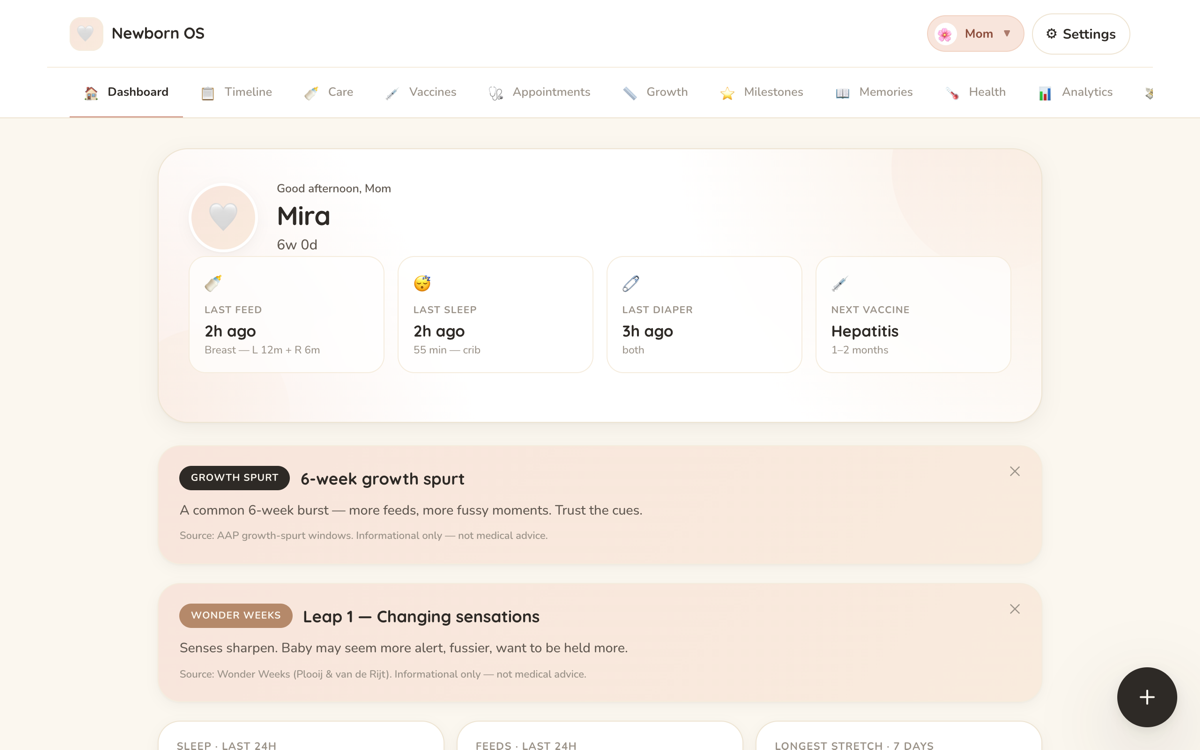Open the Next Vaccine Hepatitis card
Image resolution: width=1200 pixels, height=750 pixels.
[913, 315]
